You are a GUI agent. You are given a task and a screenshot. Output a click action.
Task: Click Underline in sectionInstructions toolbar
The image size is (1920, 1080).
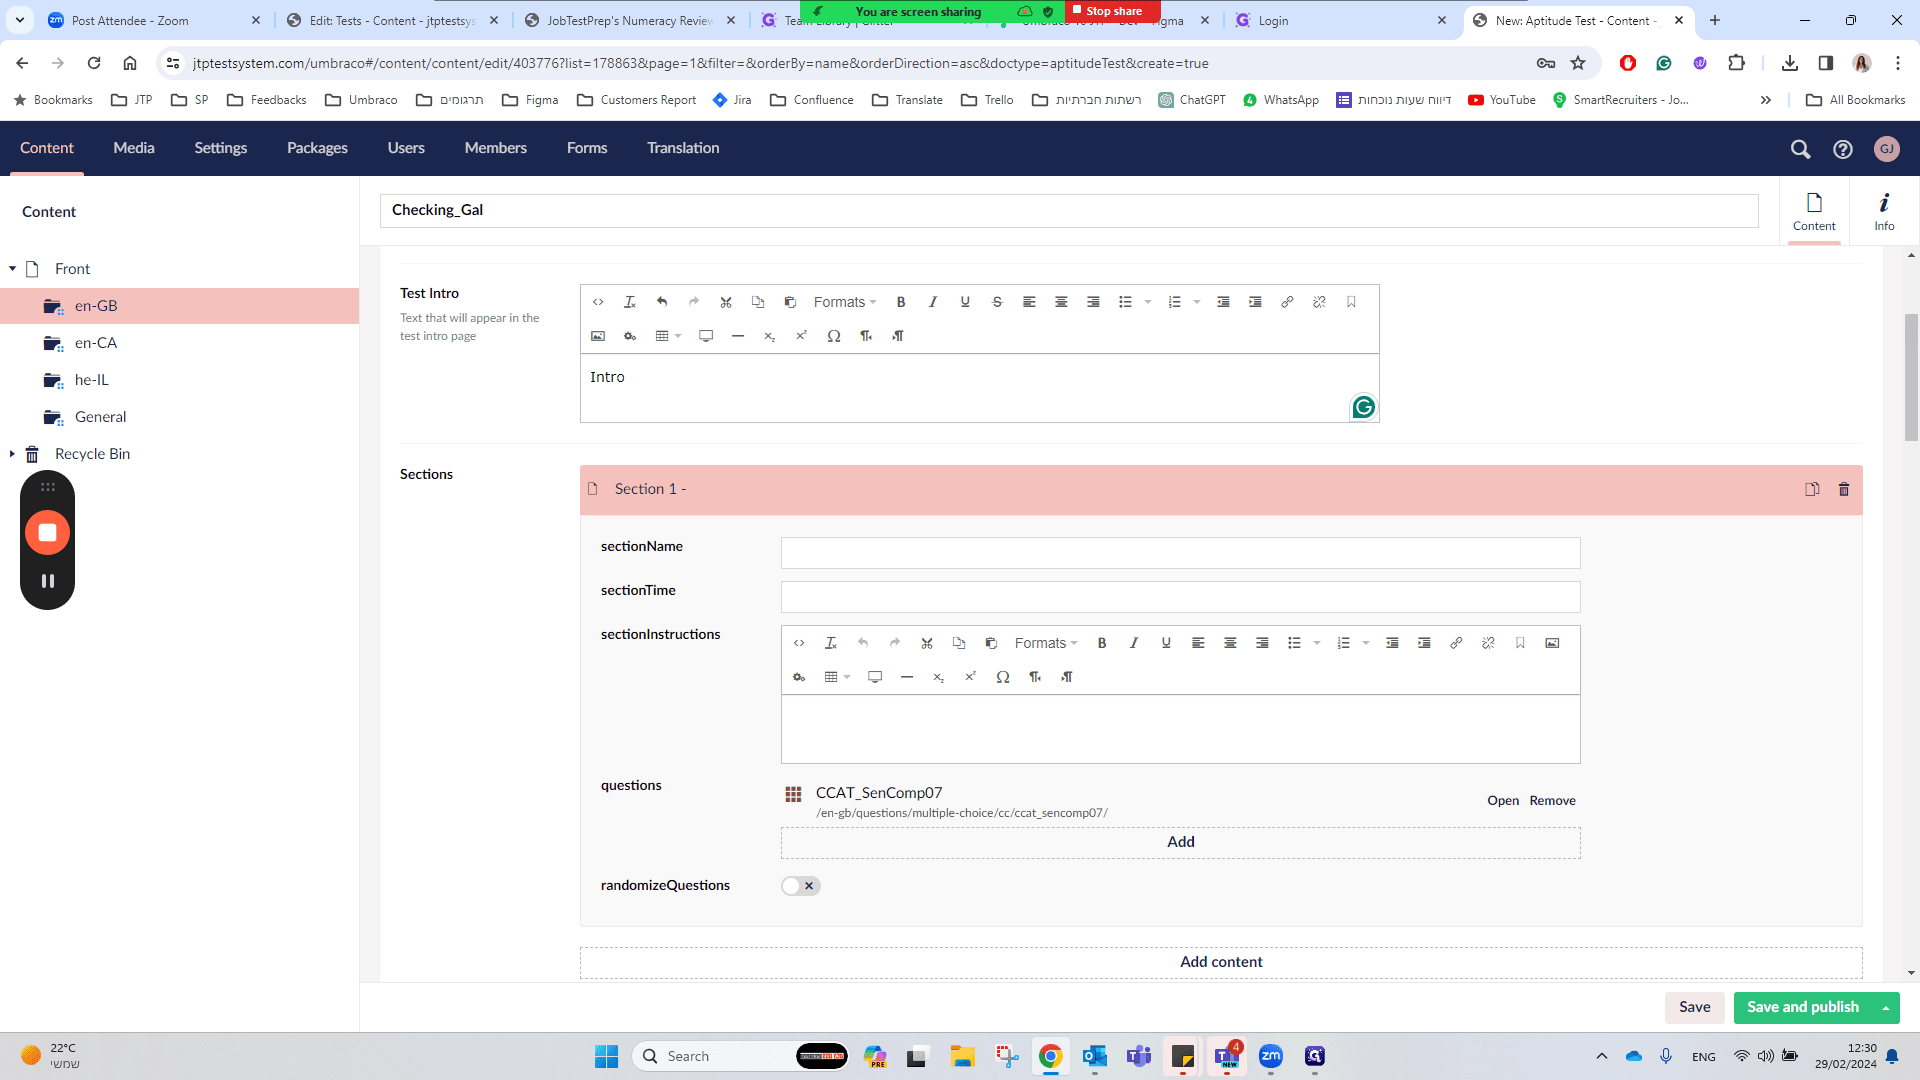click(1166, 643)
